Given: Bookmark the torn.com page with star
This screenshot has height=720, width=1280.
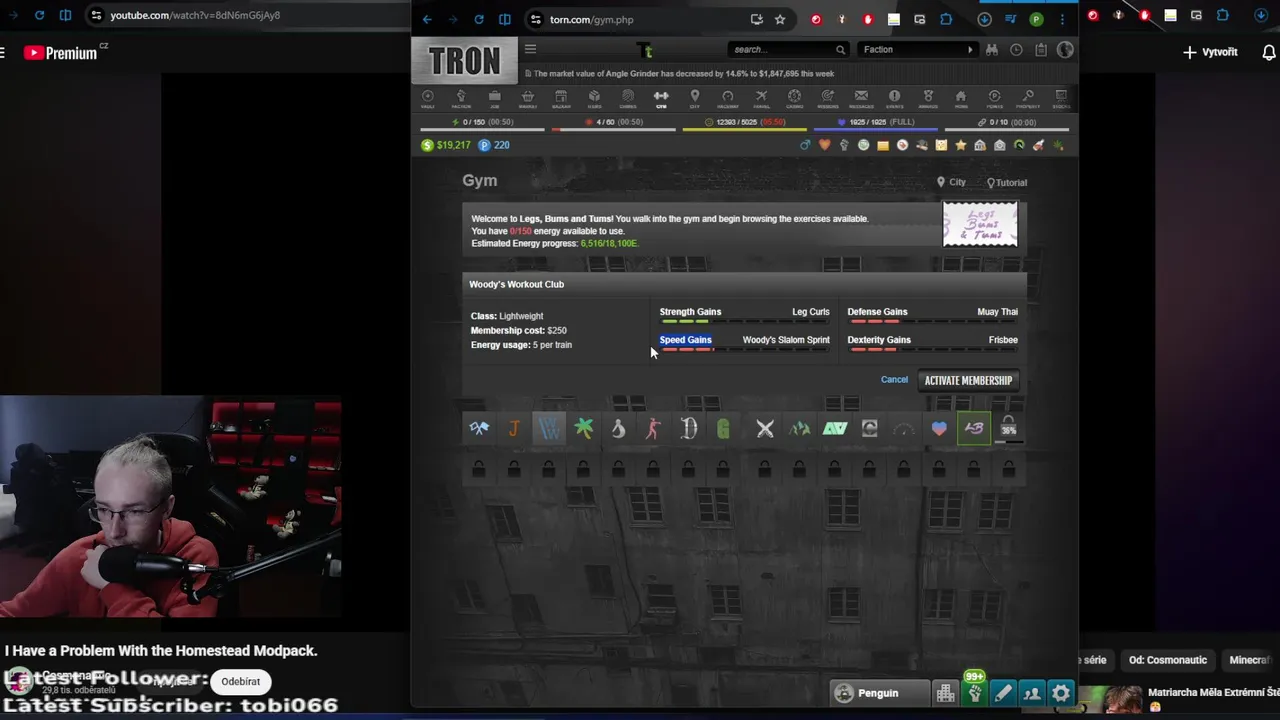Looking at the screenshot, I should pos(780,19).
